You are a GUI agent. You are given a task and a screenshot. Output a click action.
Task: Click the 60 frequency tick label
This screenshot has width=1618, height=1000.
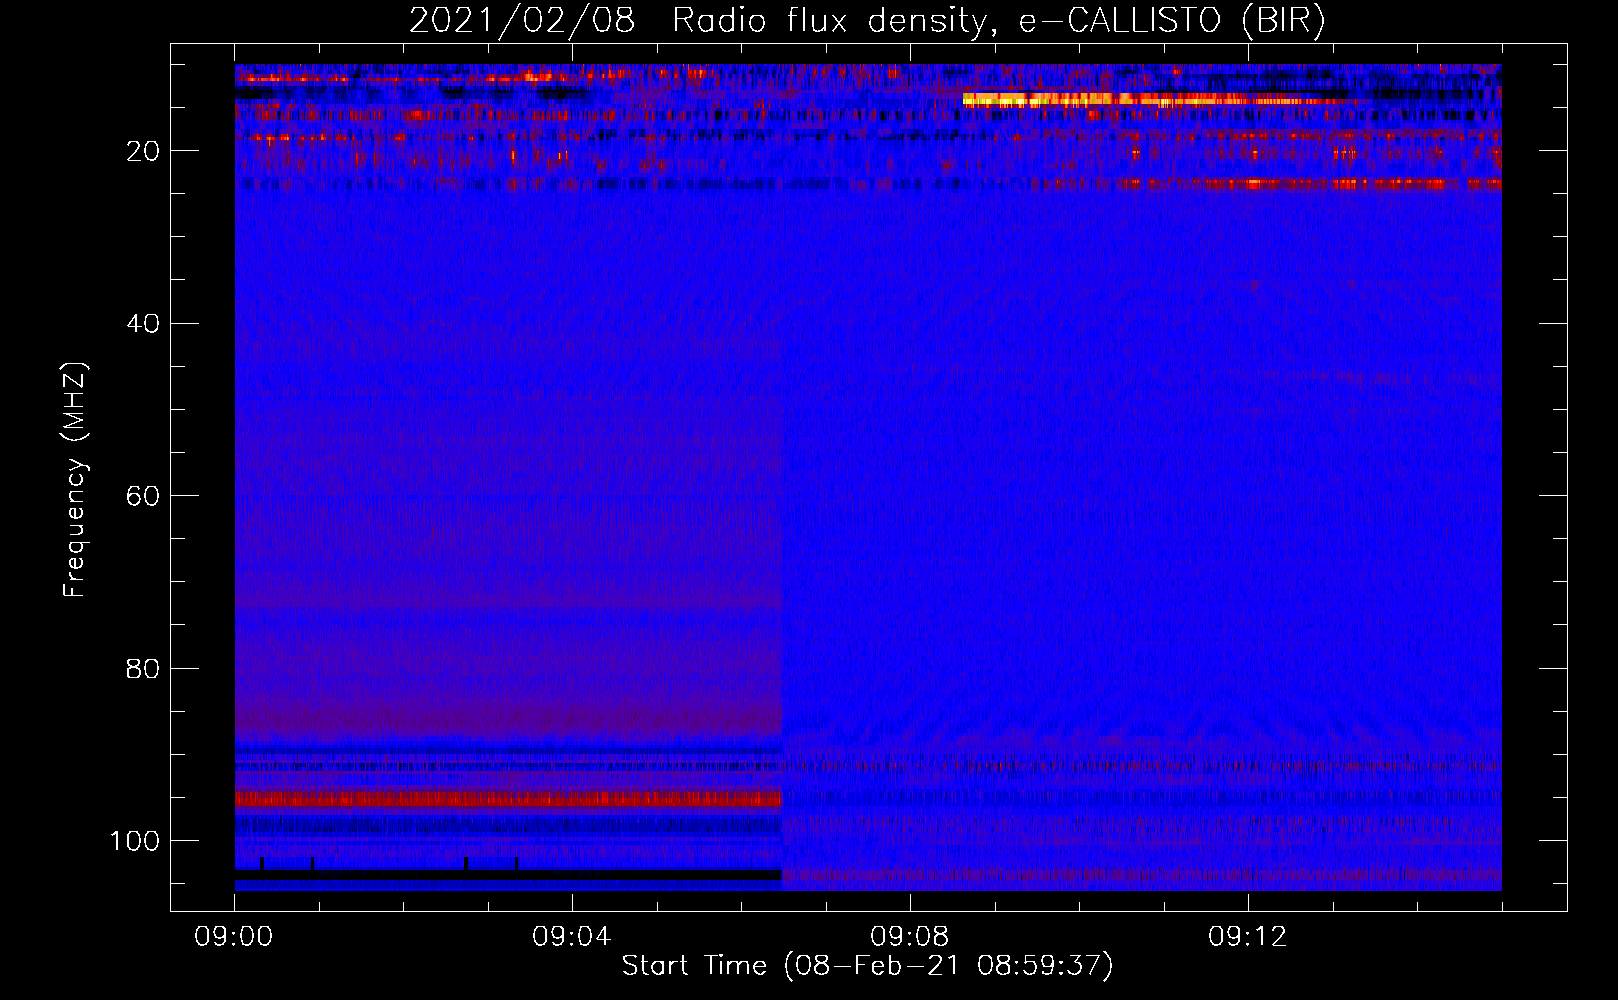[144, 496]
